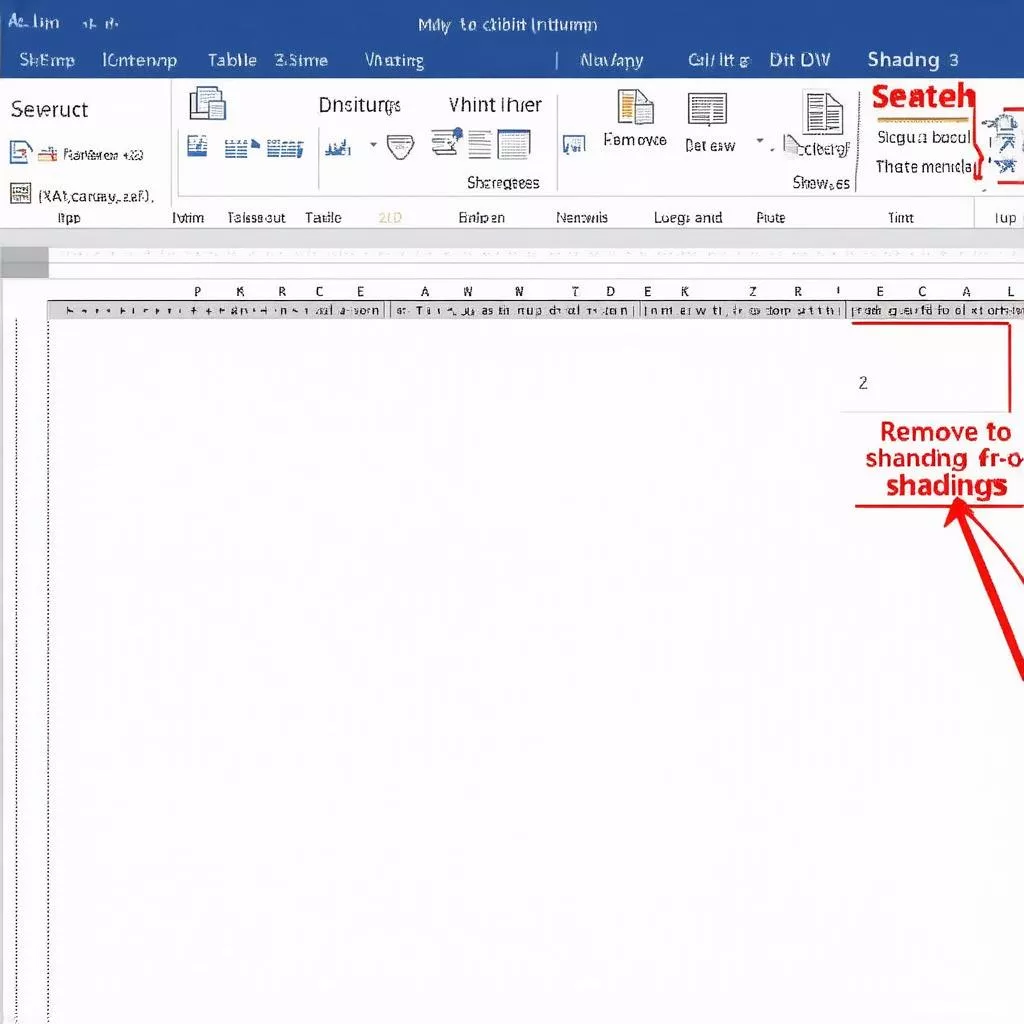Open the Shaw.es dropdown in the ribbon
The image size is (1024, 1024).
point(822,184)
